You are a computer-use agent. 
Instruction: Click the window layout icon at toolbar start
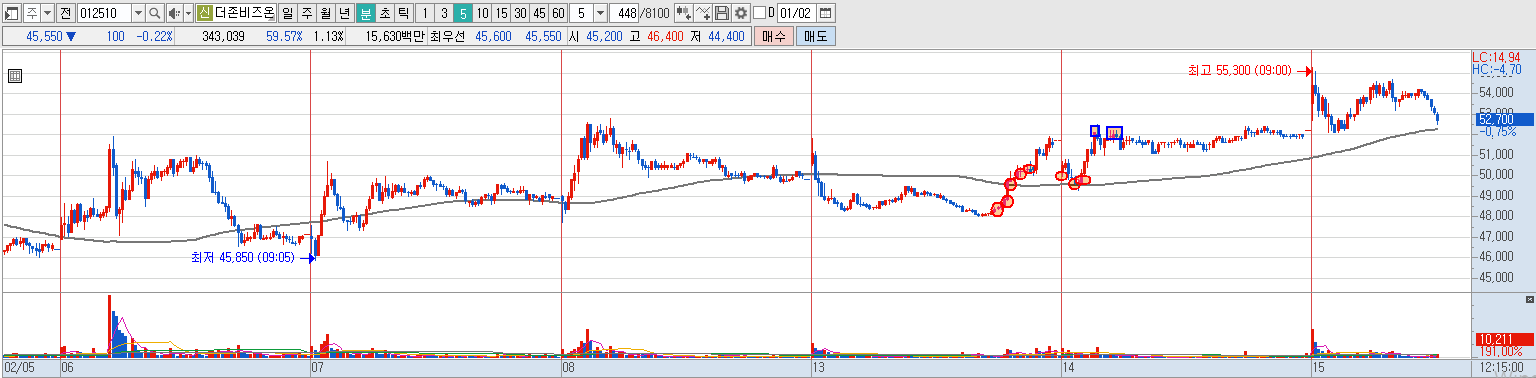pyautogui.click(x=11, y=13)
